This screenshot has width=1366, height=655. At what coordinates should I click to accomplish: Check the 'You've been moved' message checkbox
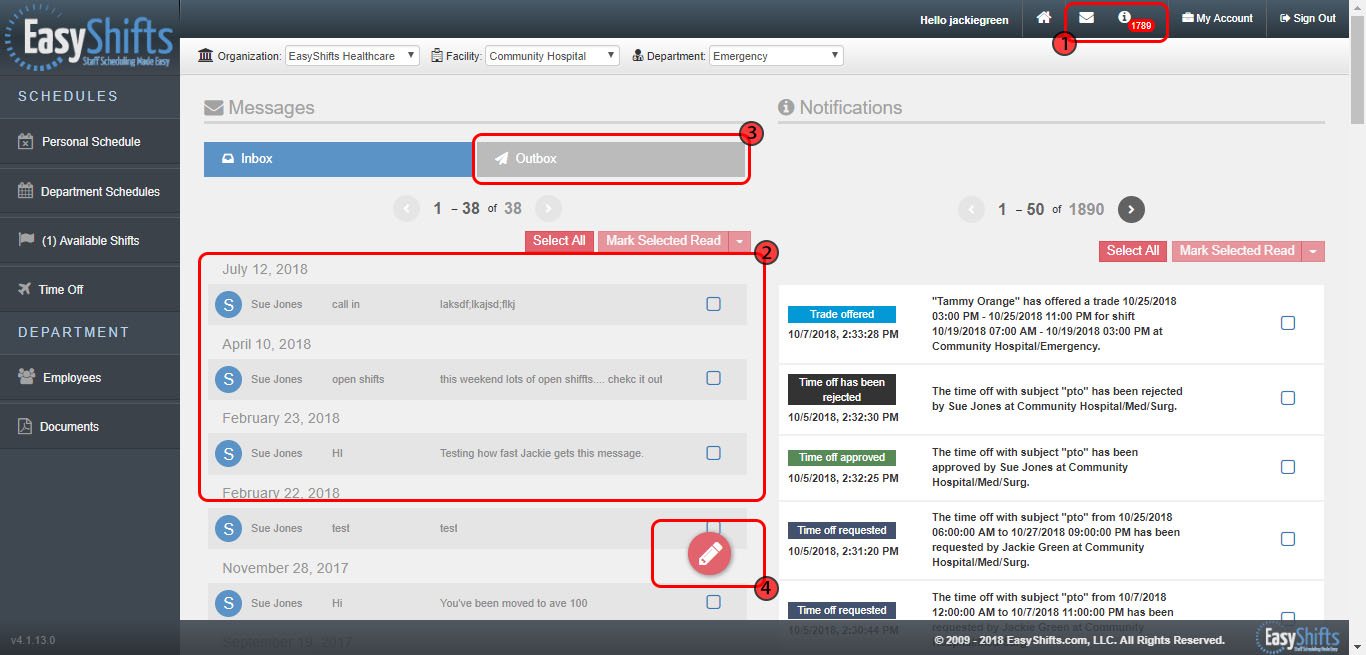713,602
